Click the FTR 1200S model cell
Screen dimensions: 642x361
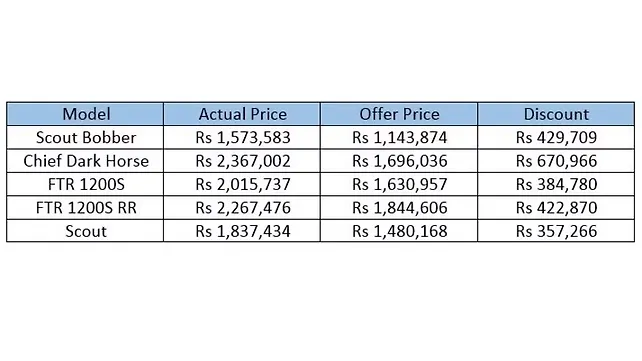click(x=85, y=184)
